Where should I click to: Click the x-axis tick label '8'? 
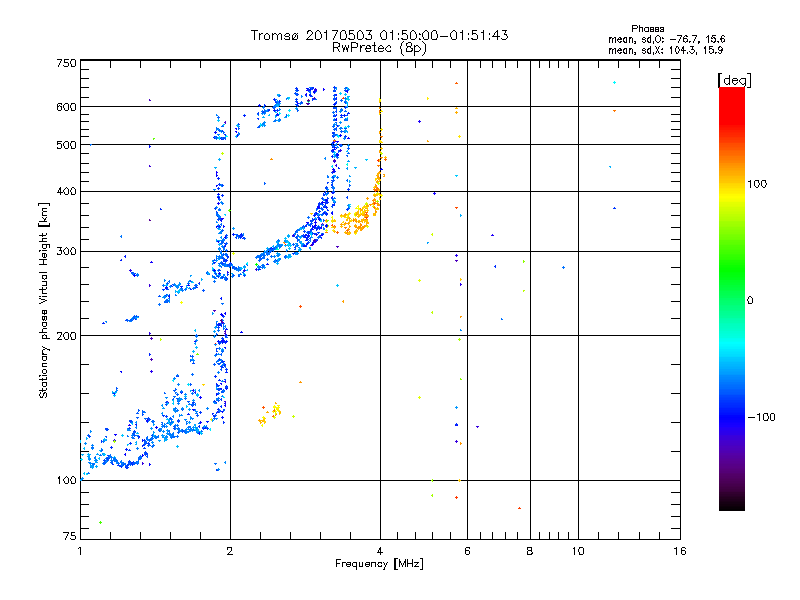coord(530,551)
